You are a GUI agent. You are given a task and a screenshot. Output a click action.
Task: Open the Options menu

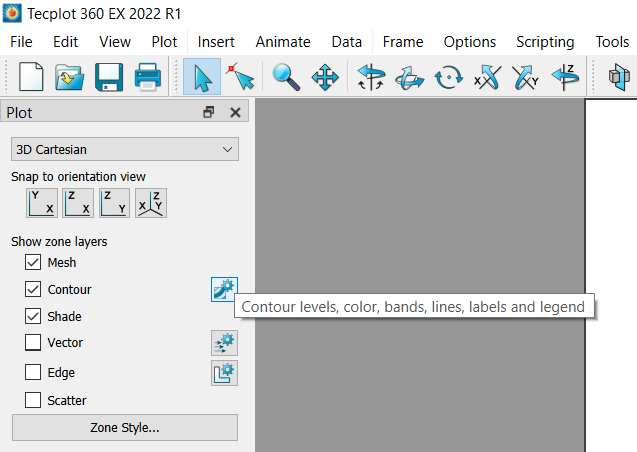tap(470, 42)
